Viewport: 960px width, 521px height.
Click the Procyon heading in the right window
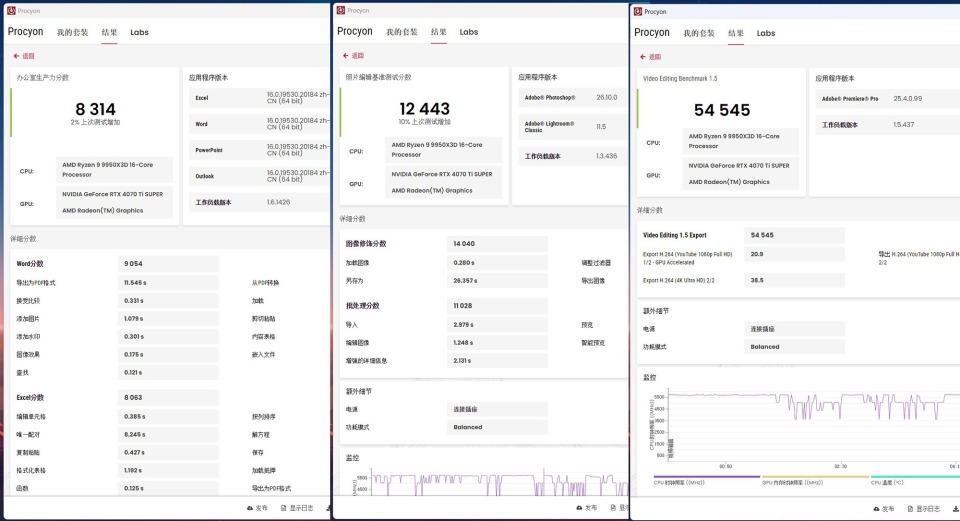coord(651,32)
